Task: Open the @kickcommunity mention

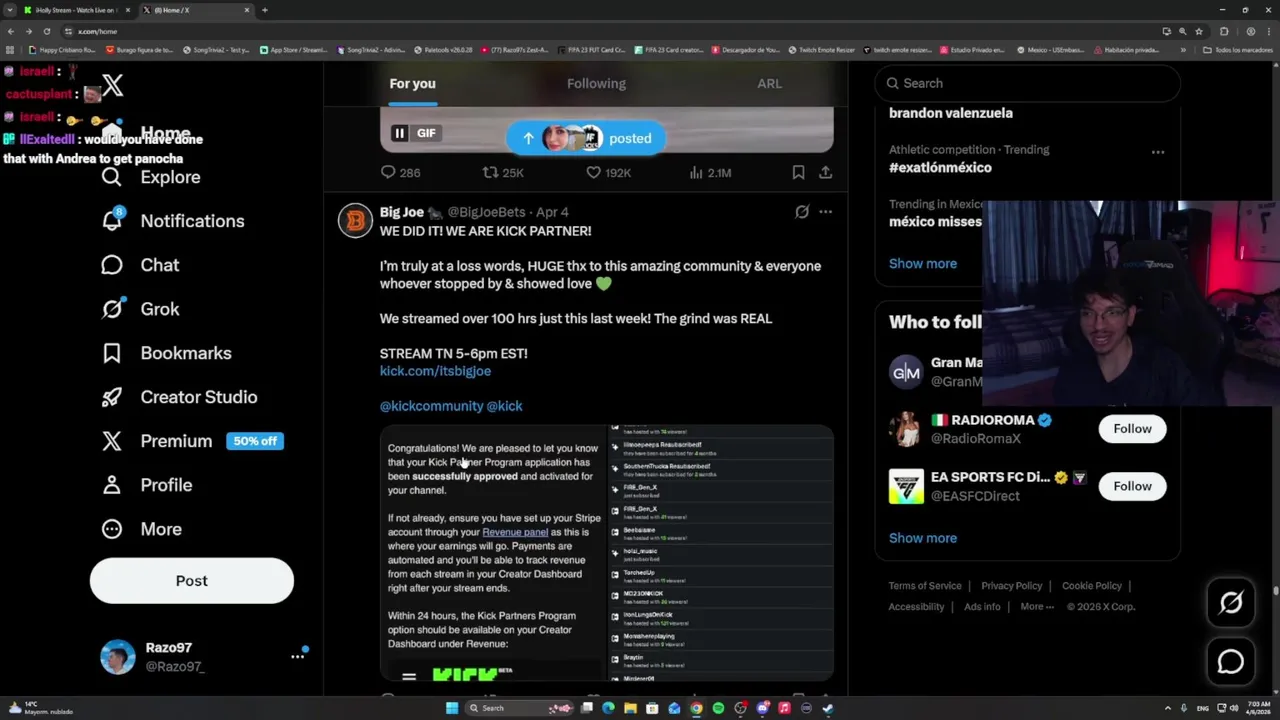Action: 430,406
